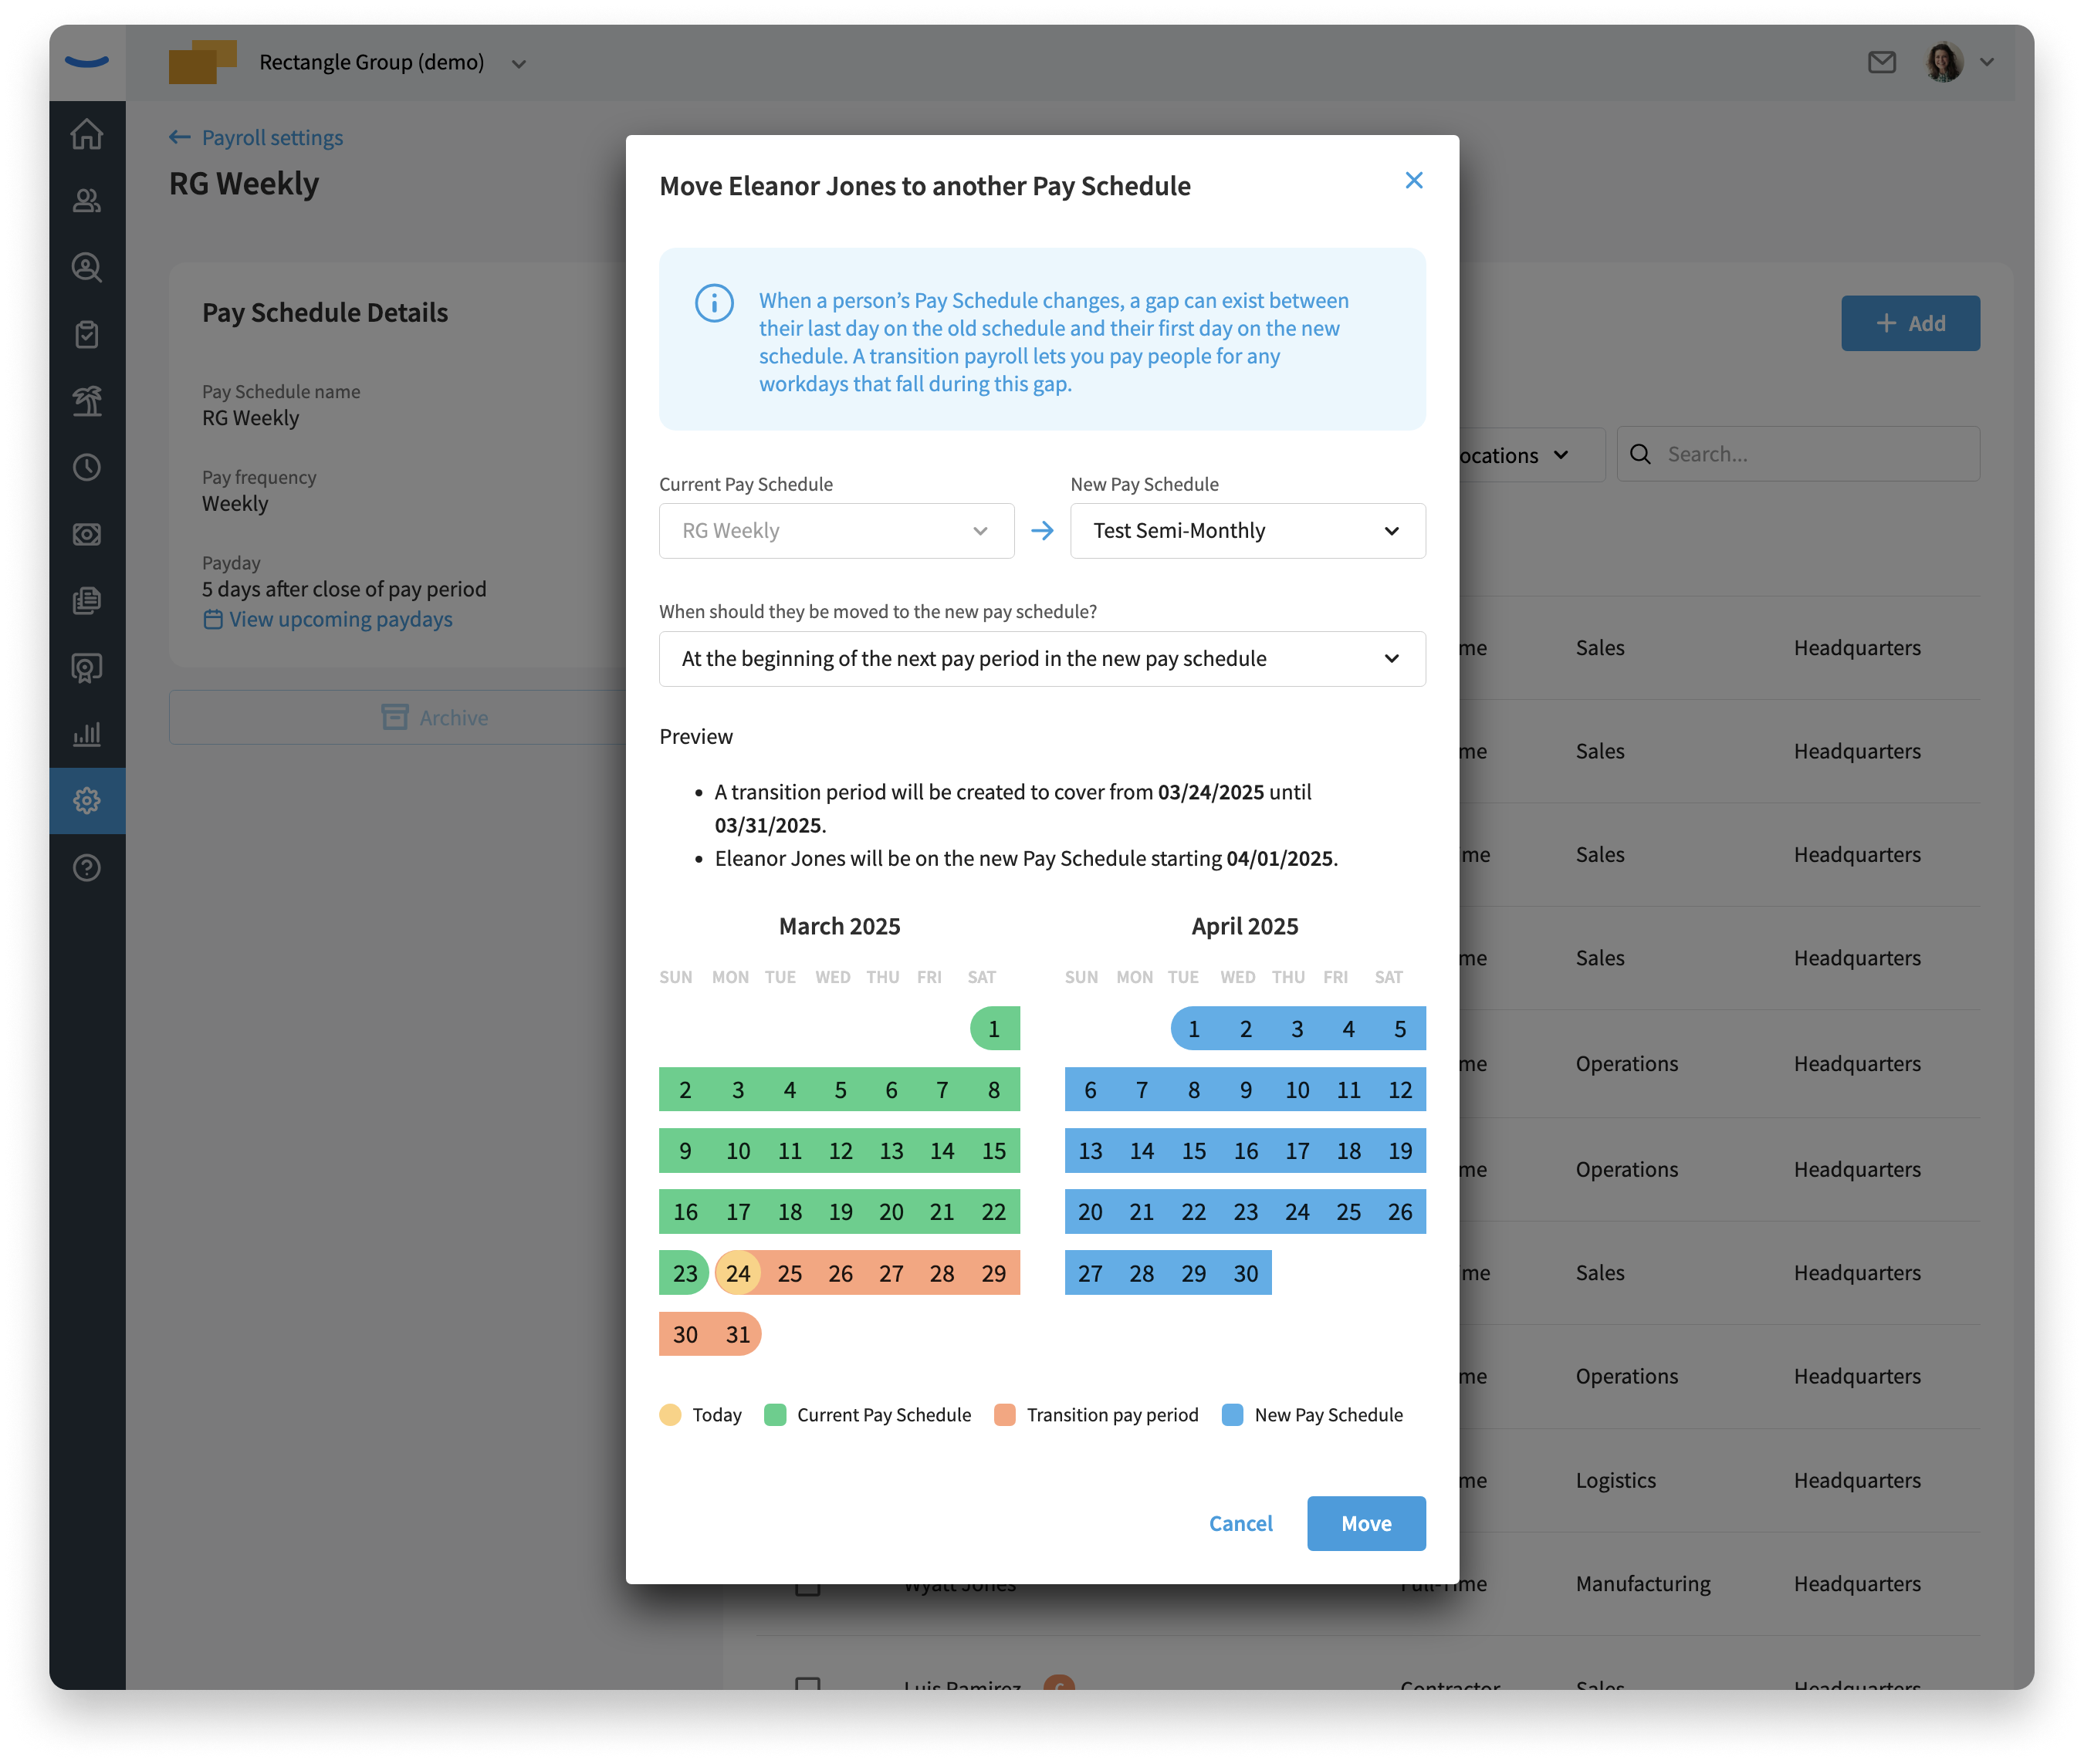Open the payroll money sidebar icon
Image resolution: width=2084 pixels, height=1764 pixels.
pyautogui.click(x=87, y=534)
